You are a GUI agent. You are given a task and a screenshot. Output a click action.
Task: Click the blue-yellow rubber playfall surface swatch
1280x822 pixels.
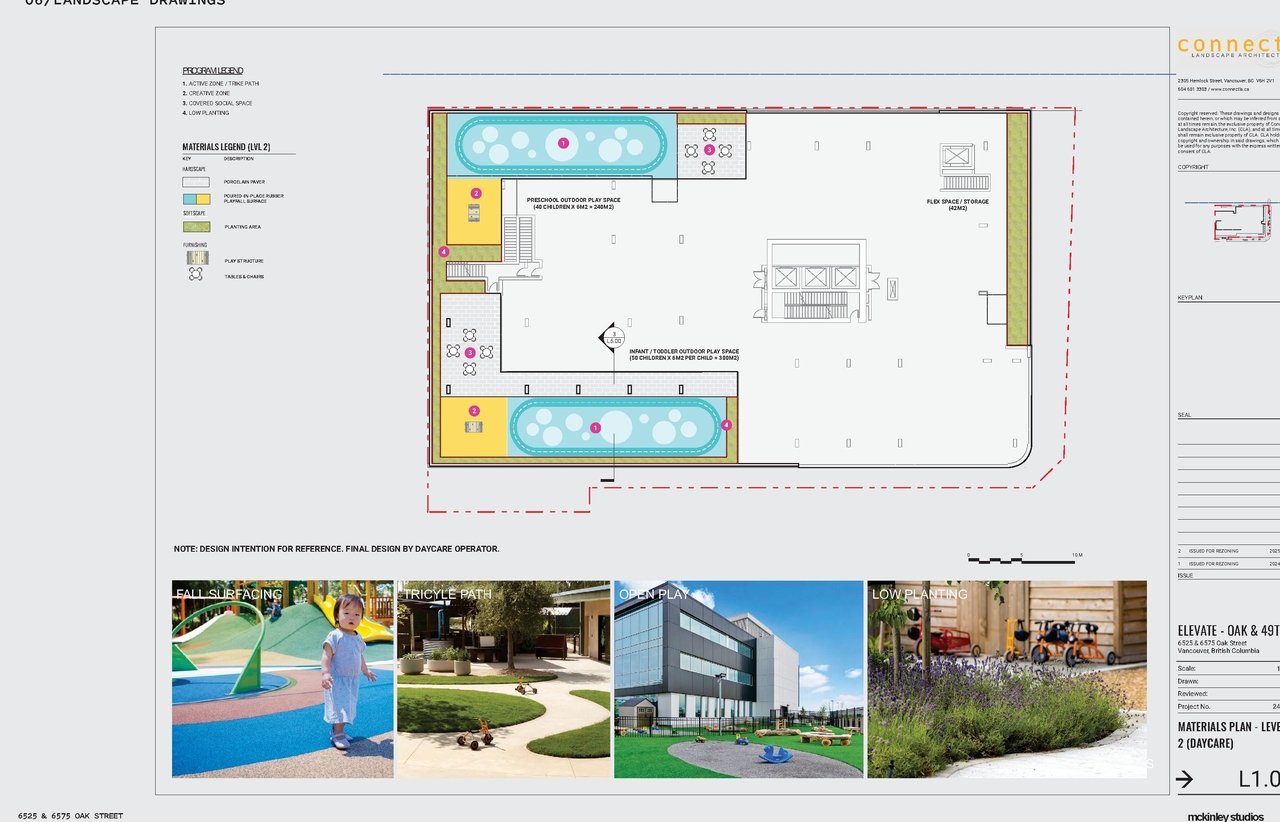pyautogui.click(x=196, y=198)
